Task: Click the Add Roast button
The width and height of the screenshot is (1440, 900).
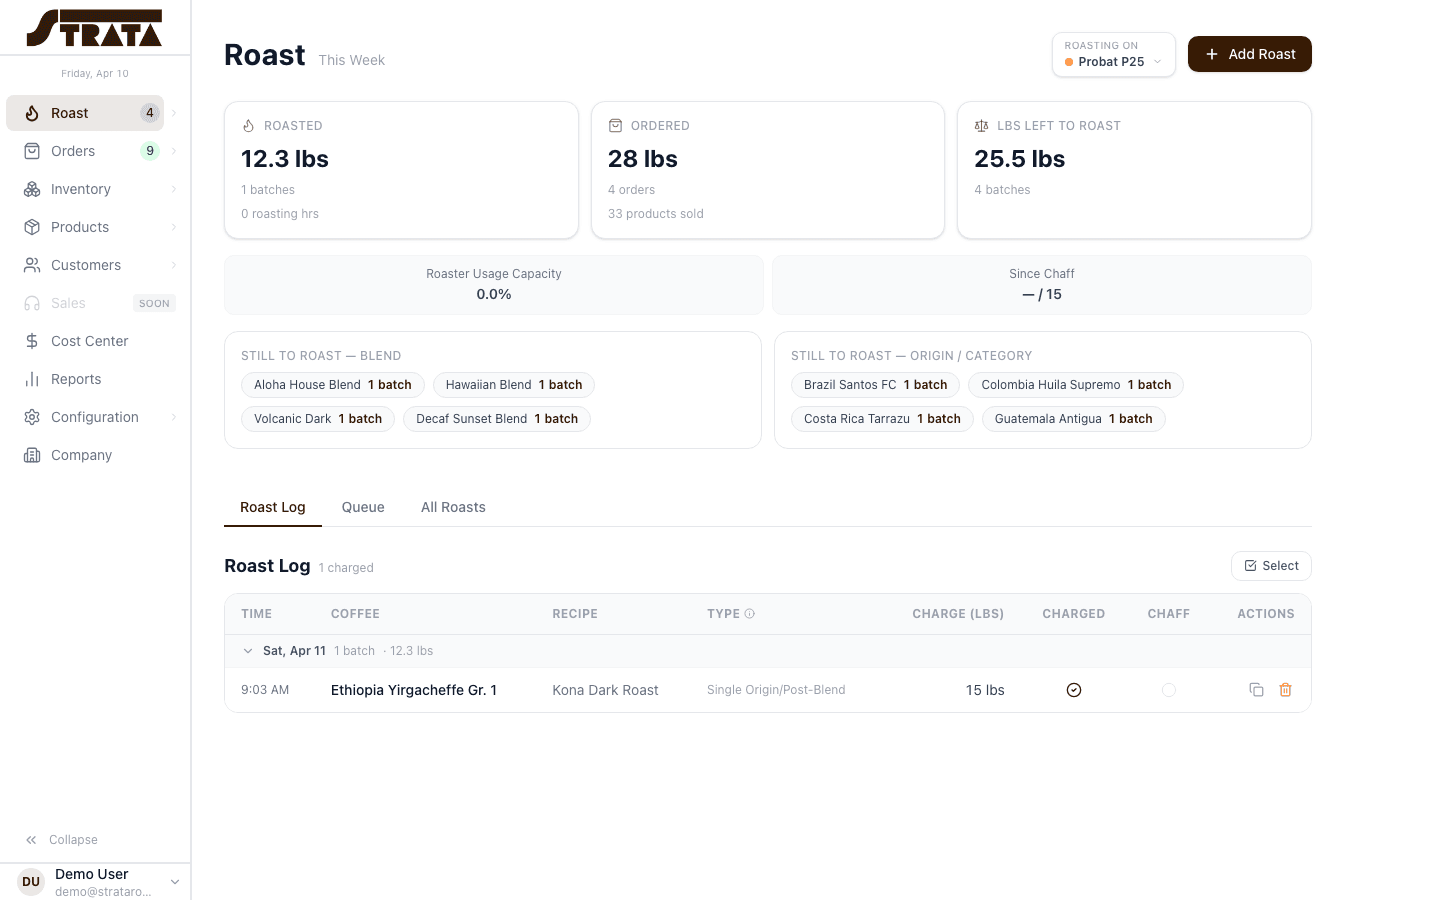Action: tap(1249, 54)
